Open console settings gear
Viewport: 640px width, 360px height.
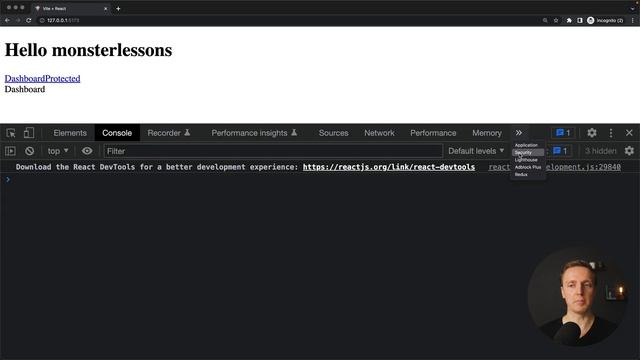(x=629, y=151)
